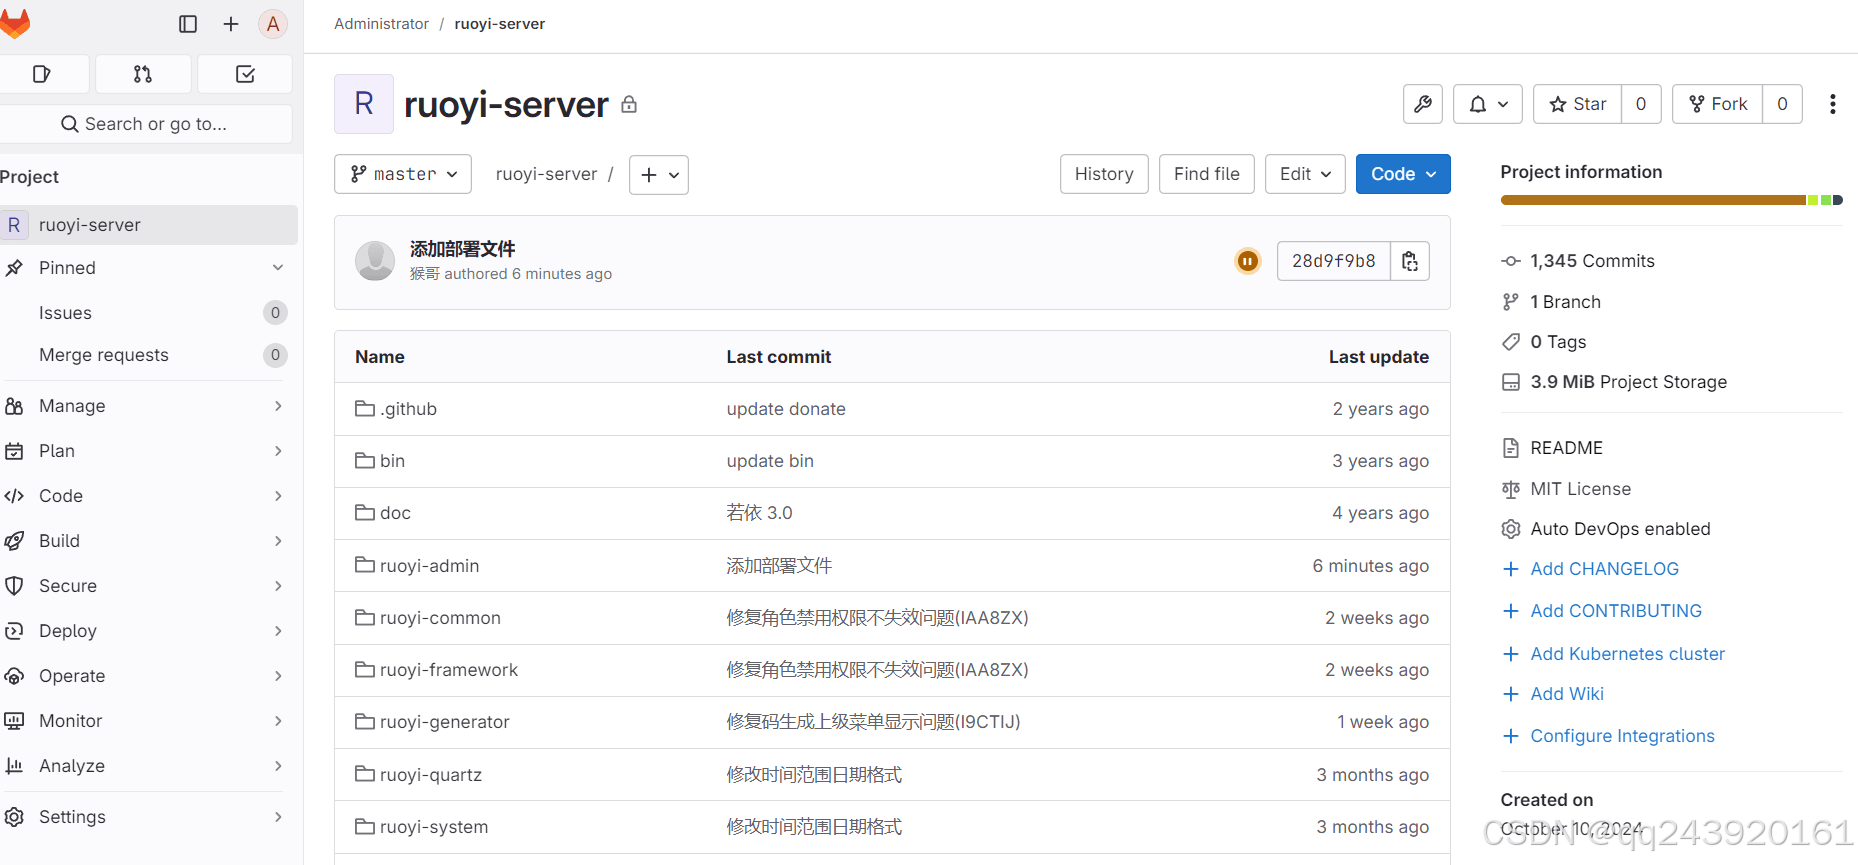Open assigned issues icon in sidebar

tap(42, 74)
